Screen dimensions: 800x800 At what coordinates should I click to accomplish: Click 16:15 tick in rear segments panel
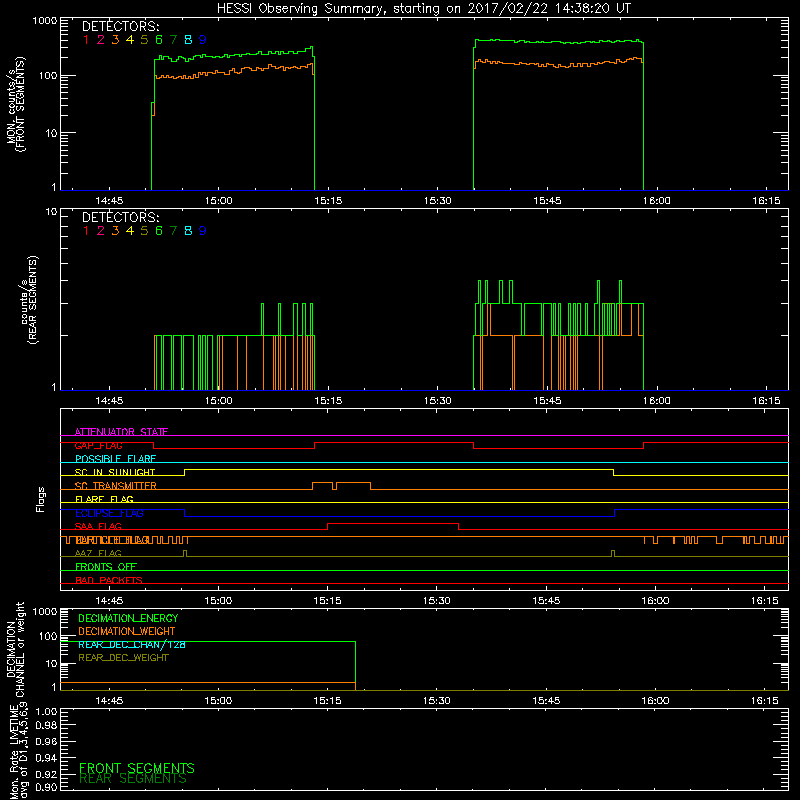pos(766,401)
